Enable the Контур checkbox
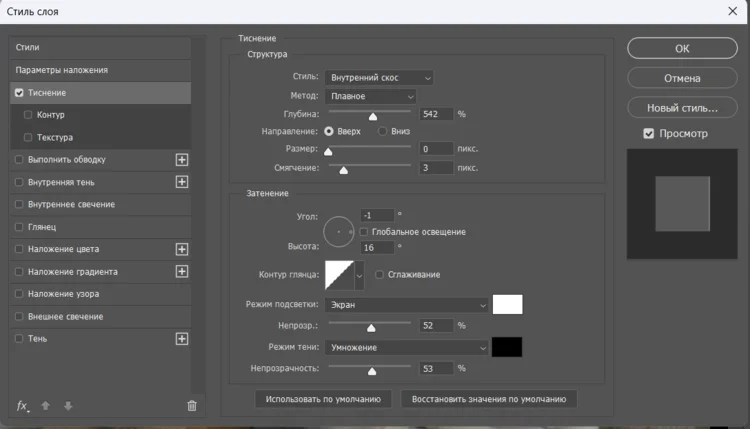 [x=28, y=115]
